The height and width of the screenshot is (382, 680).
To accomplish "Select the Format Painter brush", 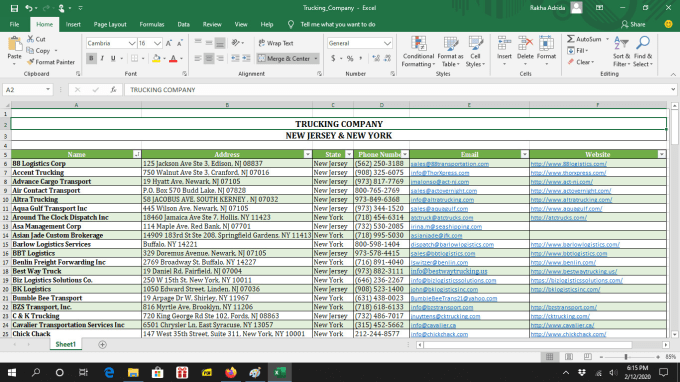I will coord(30,62).
